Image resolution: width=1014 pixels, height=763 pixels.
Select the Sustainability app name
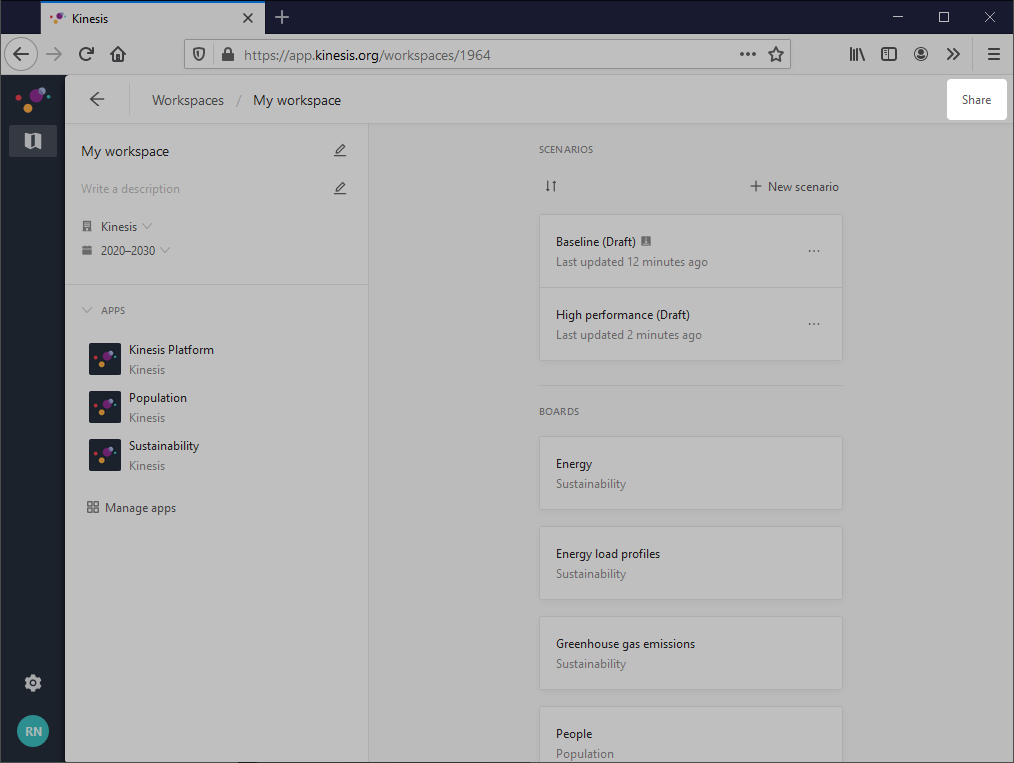164,446
